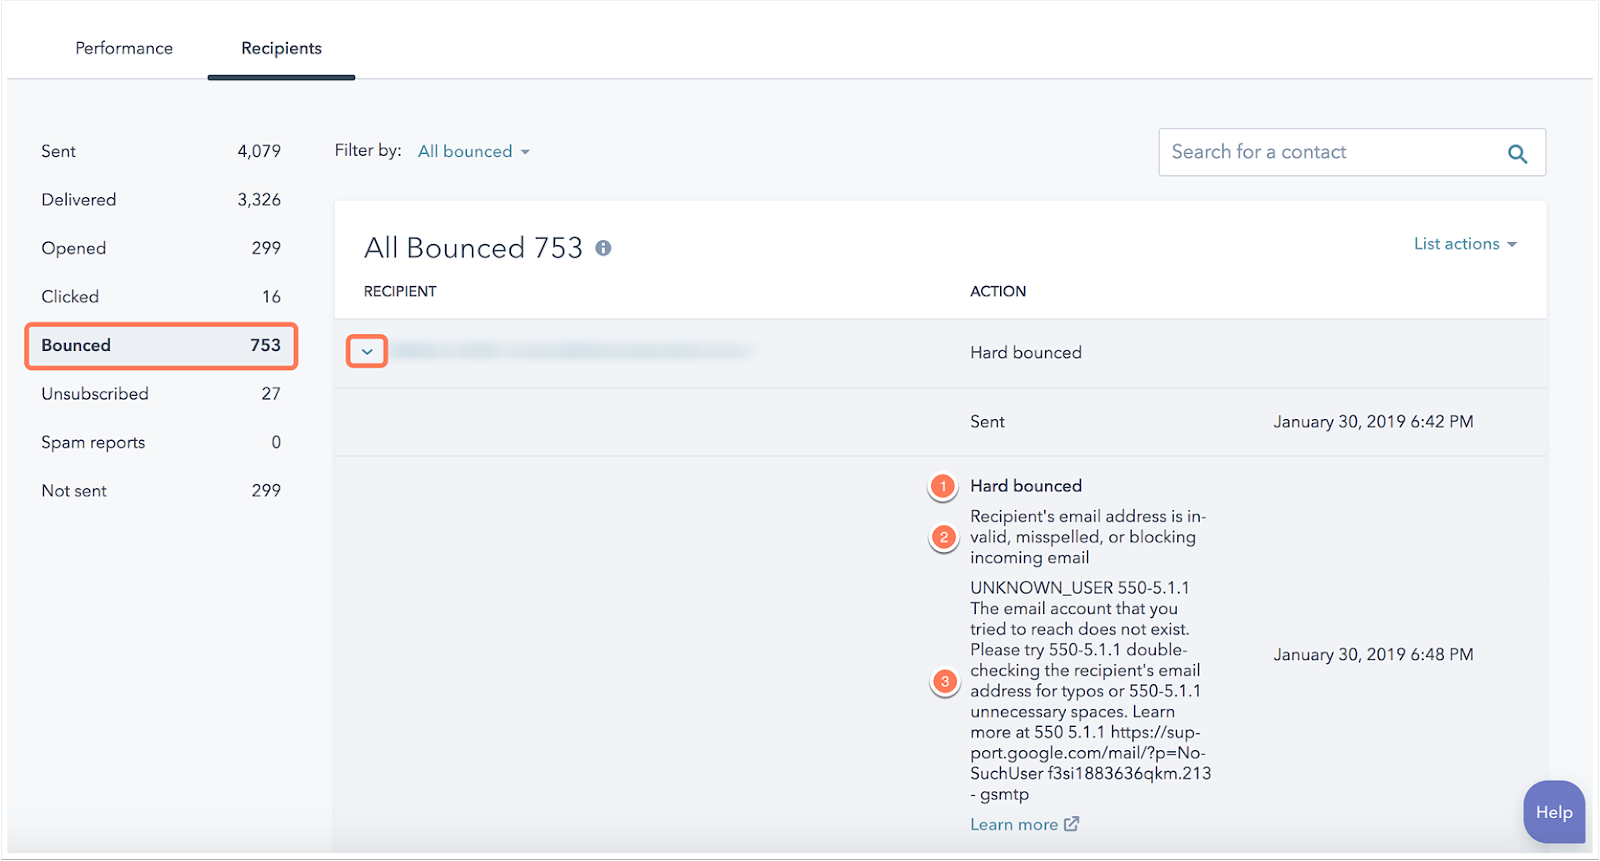Collapse the hard bounced recipient row chevron
This screenshot has height=861, width=1600.
367,352
